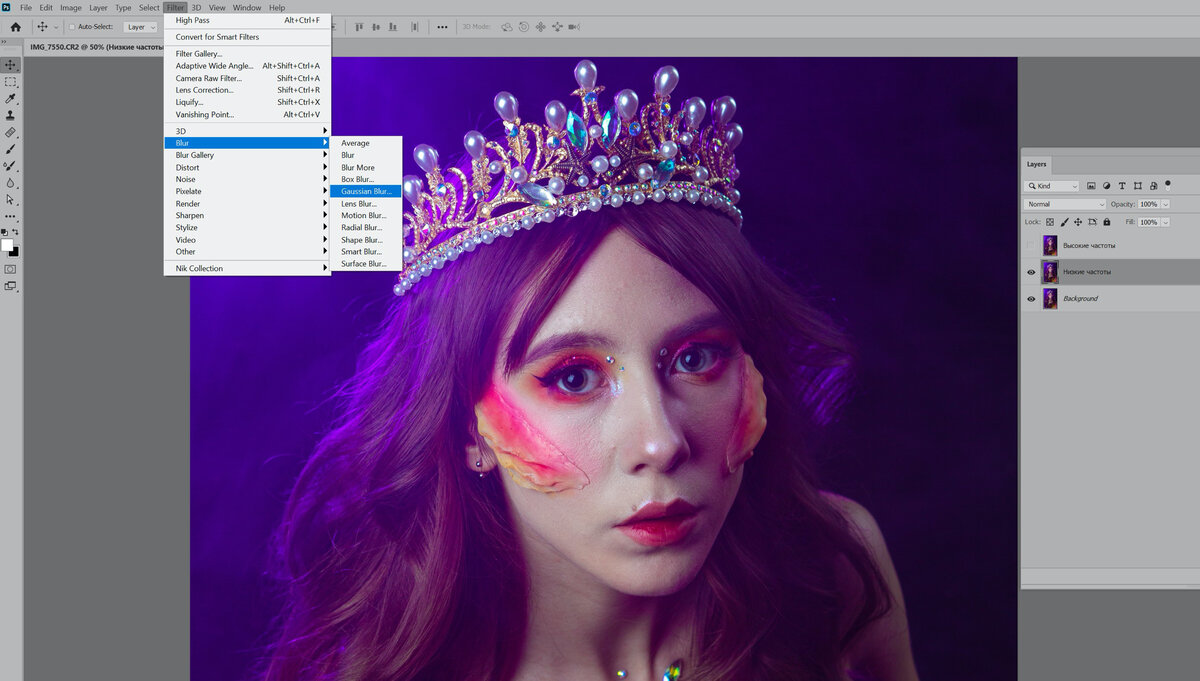
Task: Expand the Sharpen submenu
Action: click(247, 215)
